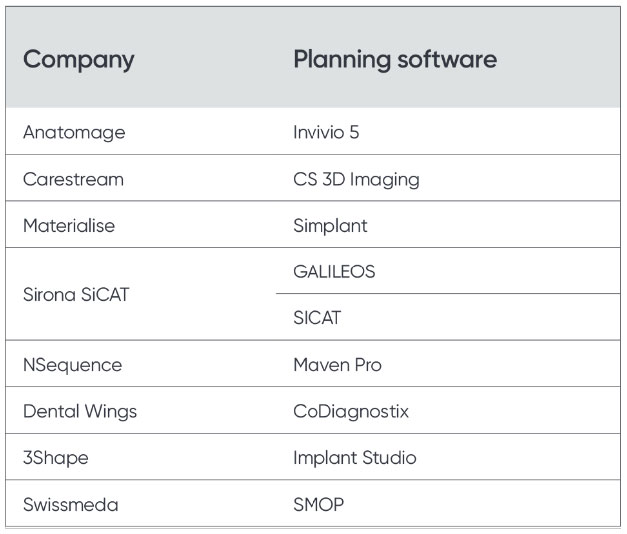Select the Swissmeda company cell
Viewport: 627px width, 534px height.
pyautogui.click(x=70, y=505)
